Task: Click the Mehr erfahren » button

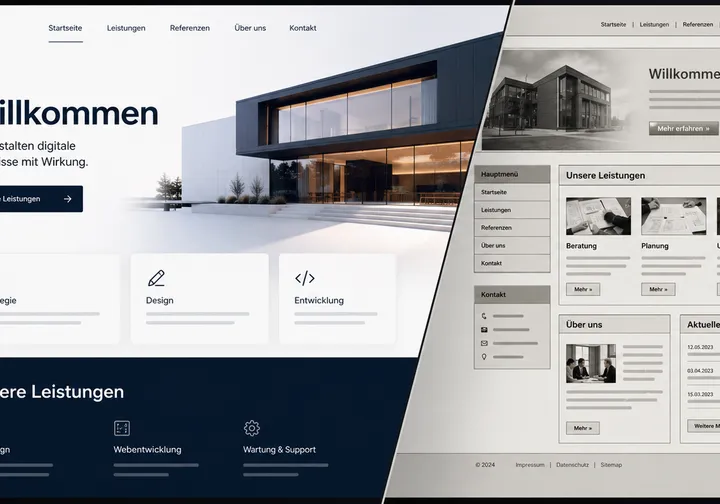Action: (x=683, y=129)
